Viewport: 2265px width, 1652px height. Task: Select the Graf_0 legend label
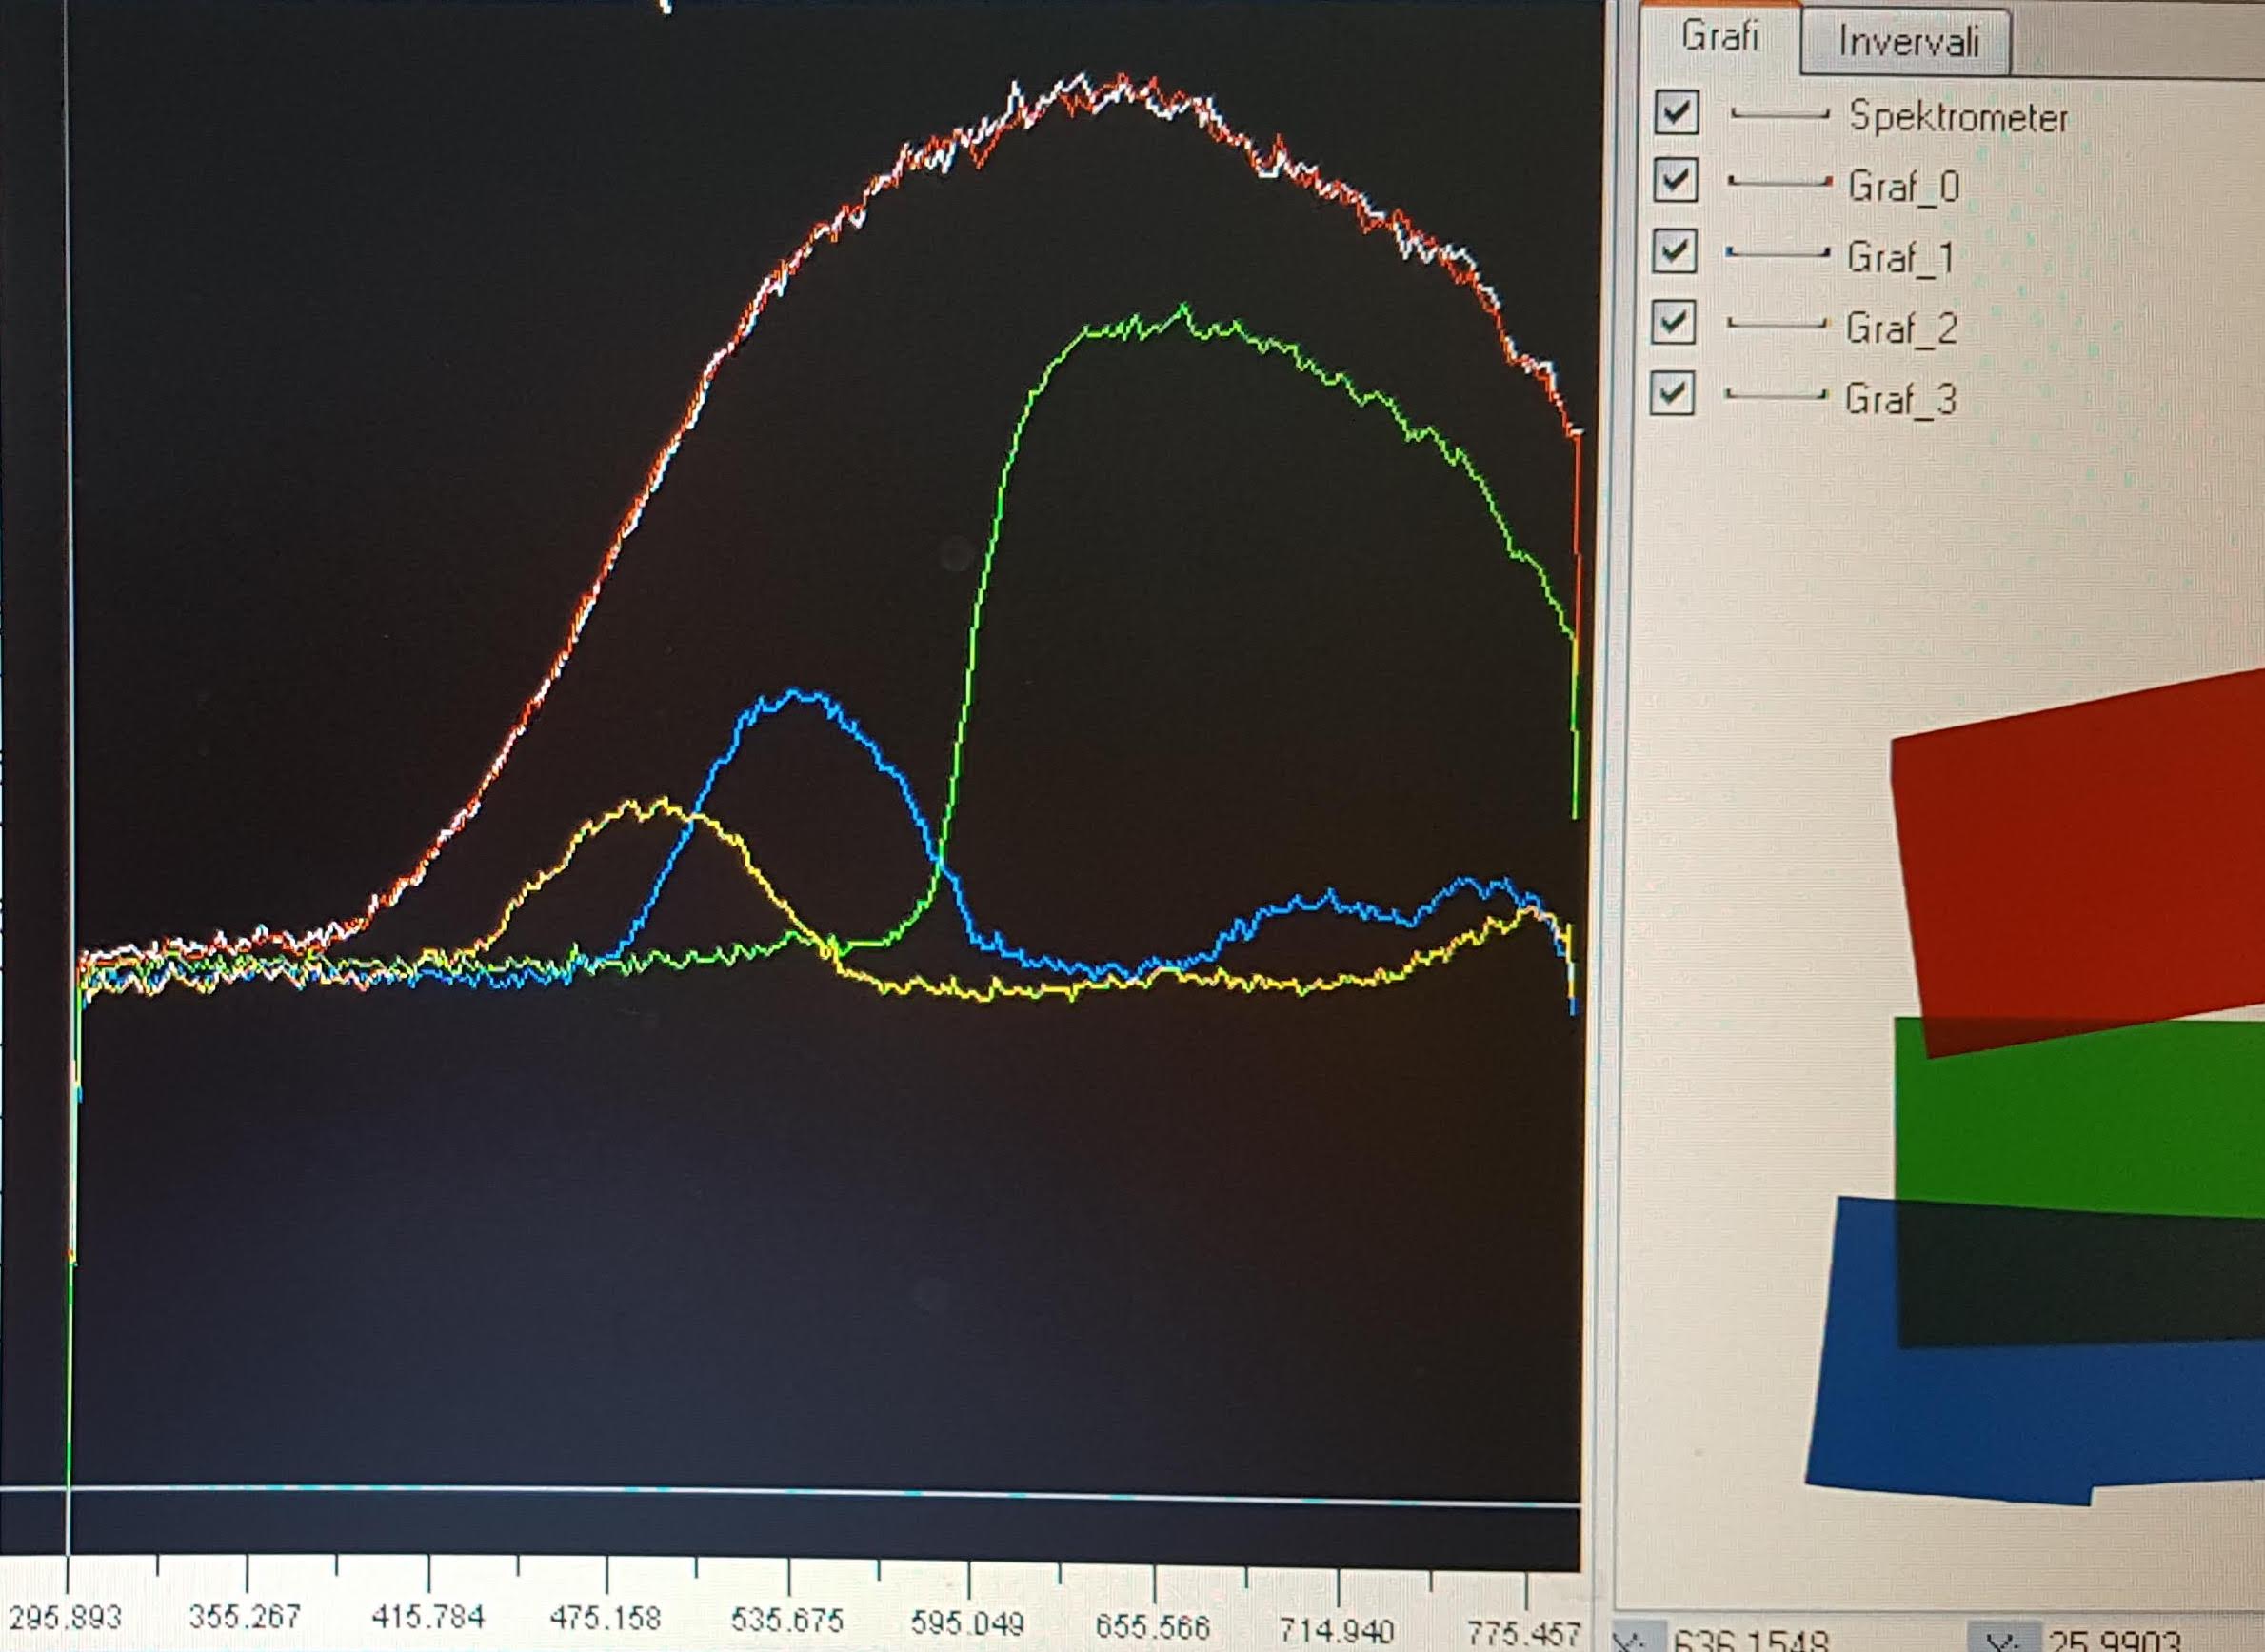click(1903, 187)
